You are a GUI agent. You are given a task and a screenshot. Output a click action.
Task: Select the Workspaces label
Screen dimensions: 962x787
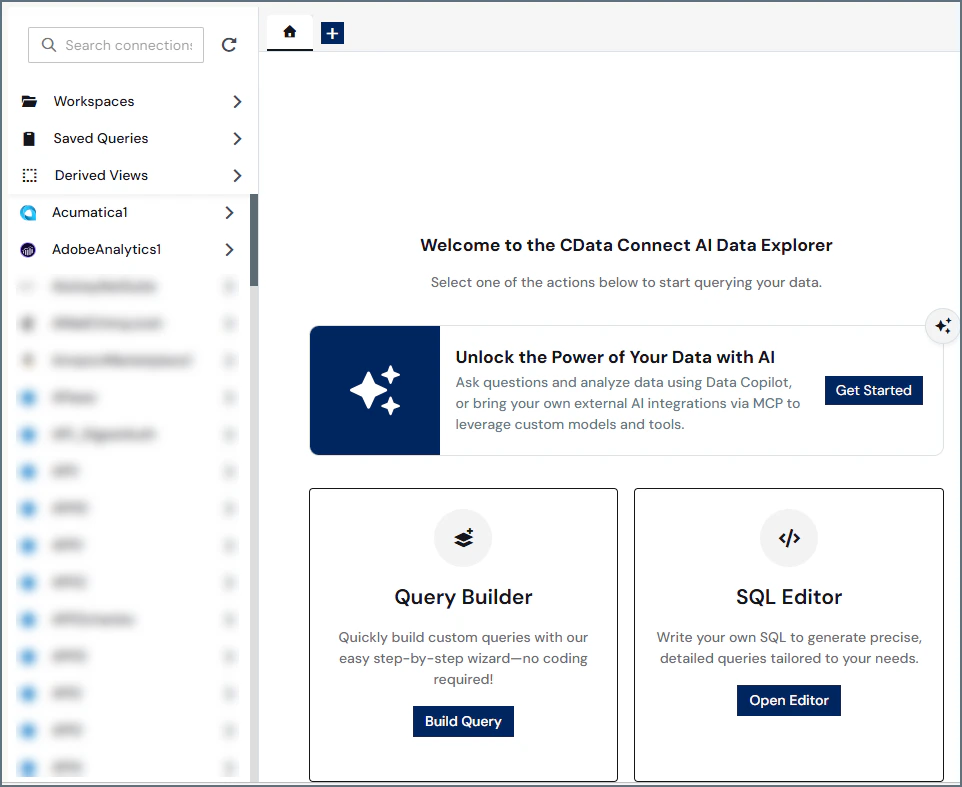94,101
